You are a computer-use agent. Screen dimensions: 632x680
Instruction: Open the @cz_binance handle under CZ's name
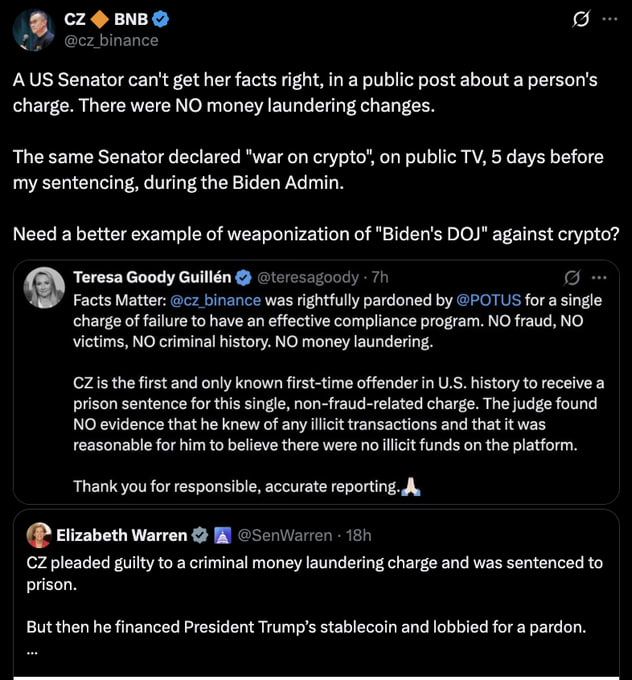pos(112,41)
